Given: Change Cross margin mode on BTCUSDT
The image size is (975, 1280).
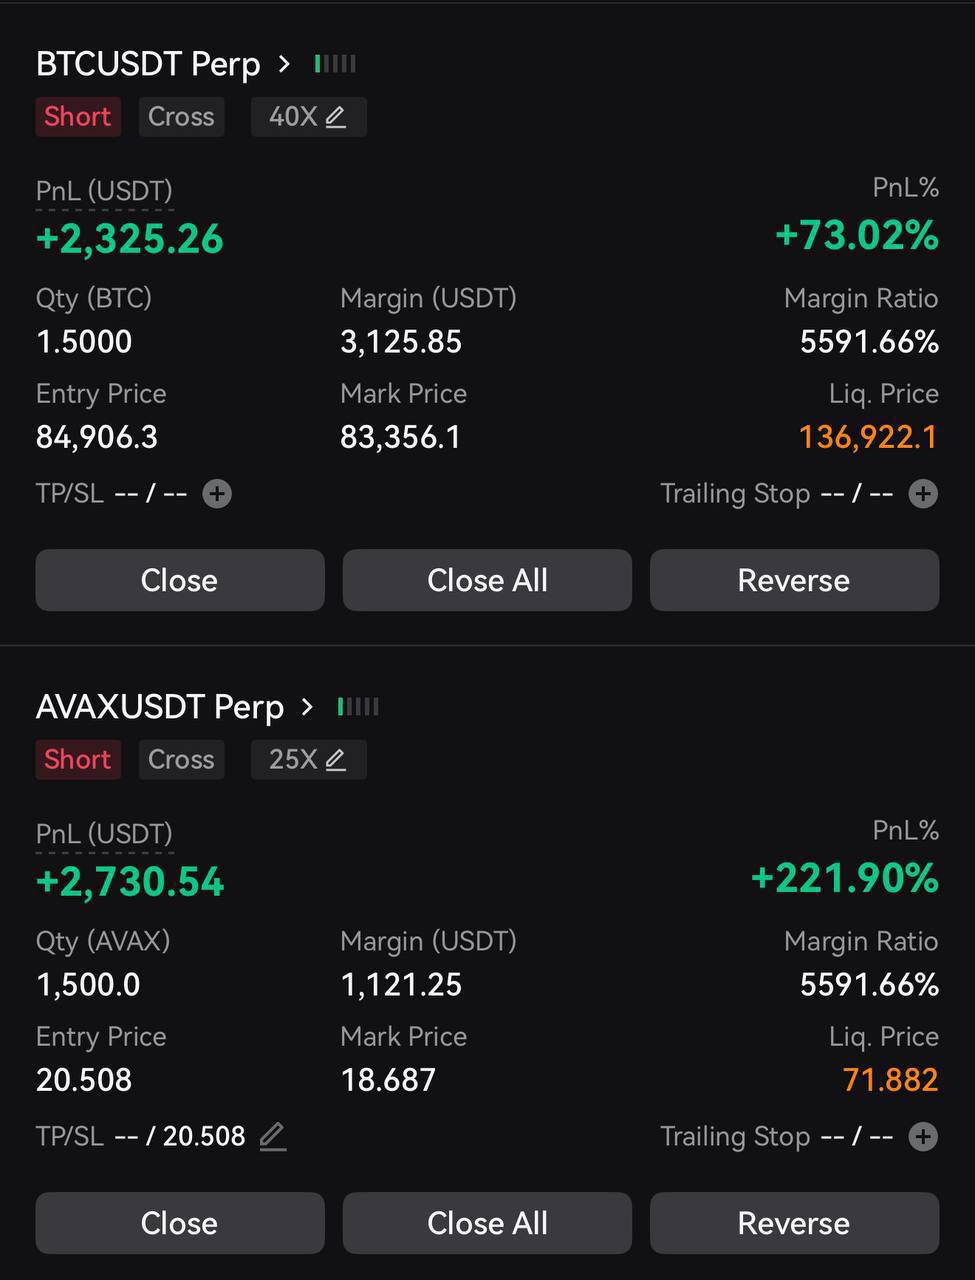Looking at the screenshot, I should click(181, 117).
